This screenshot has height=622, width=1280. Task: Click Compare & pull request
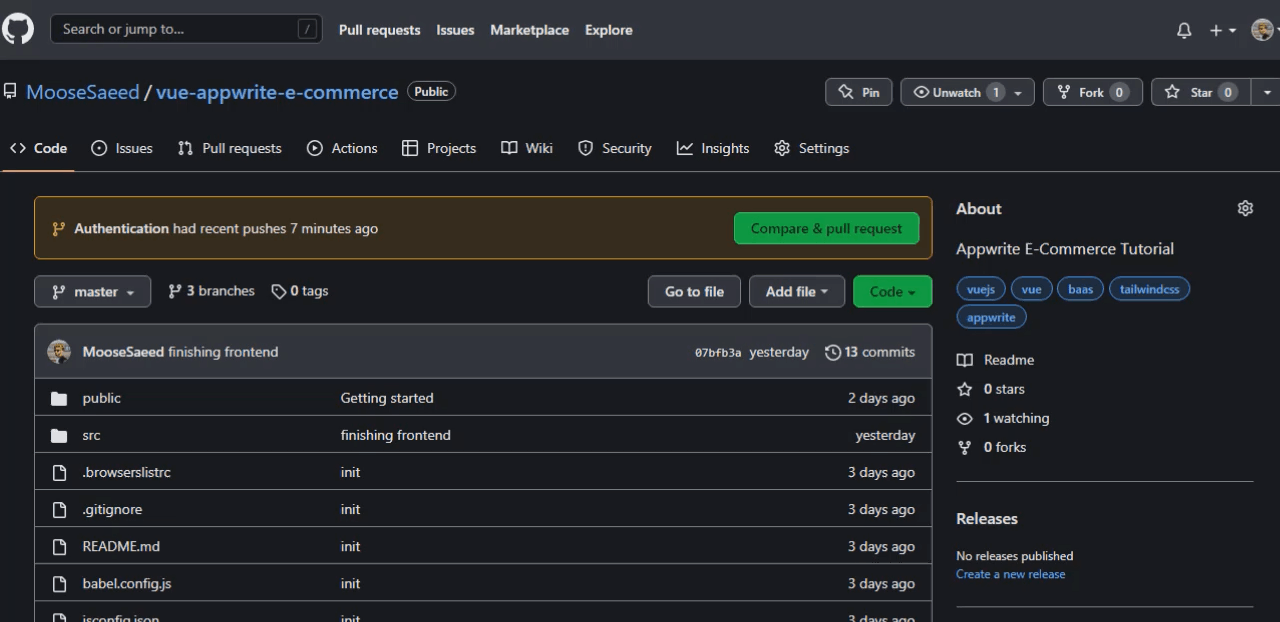coord(826,228)
